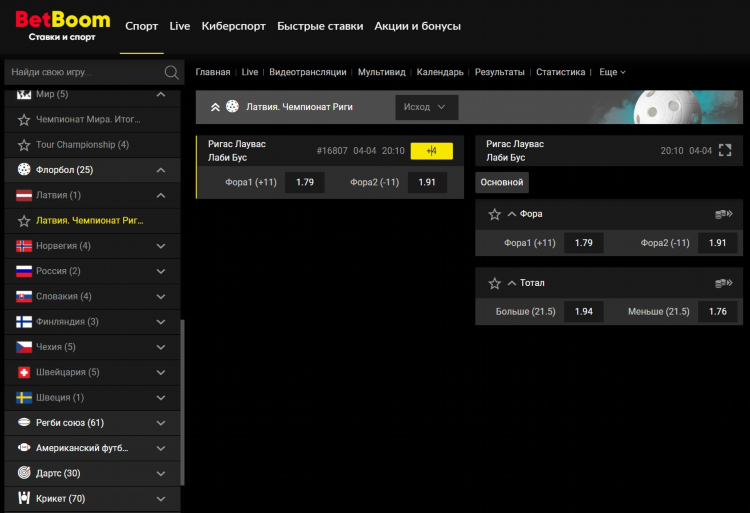Click the Finland flag icon
This screenshot has height=513, width=750.
pyautogui.click(x=24, y=322)
